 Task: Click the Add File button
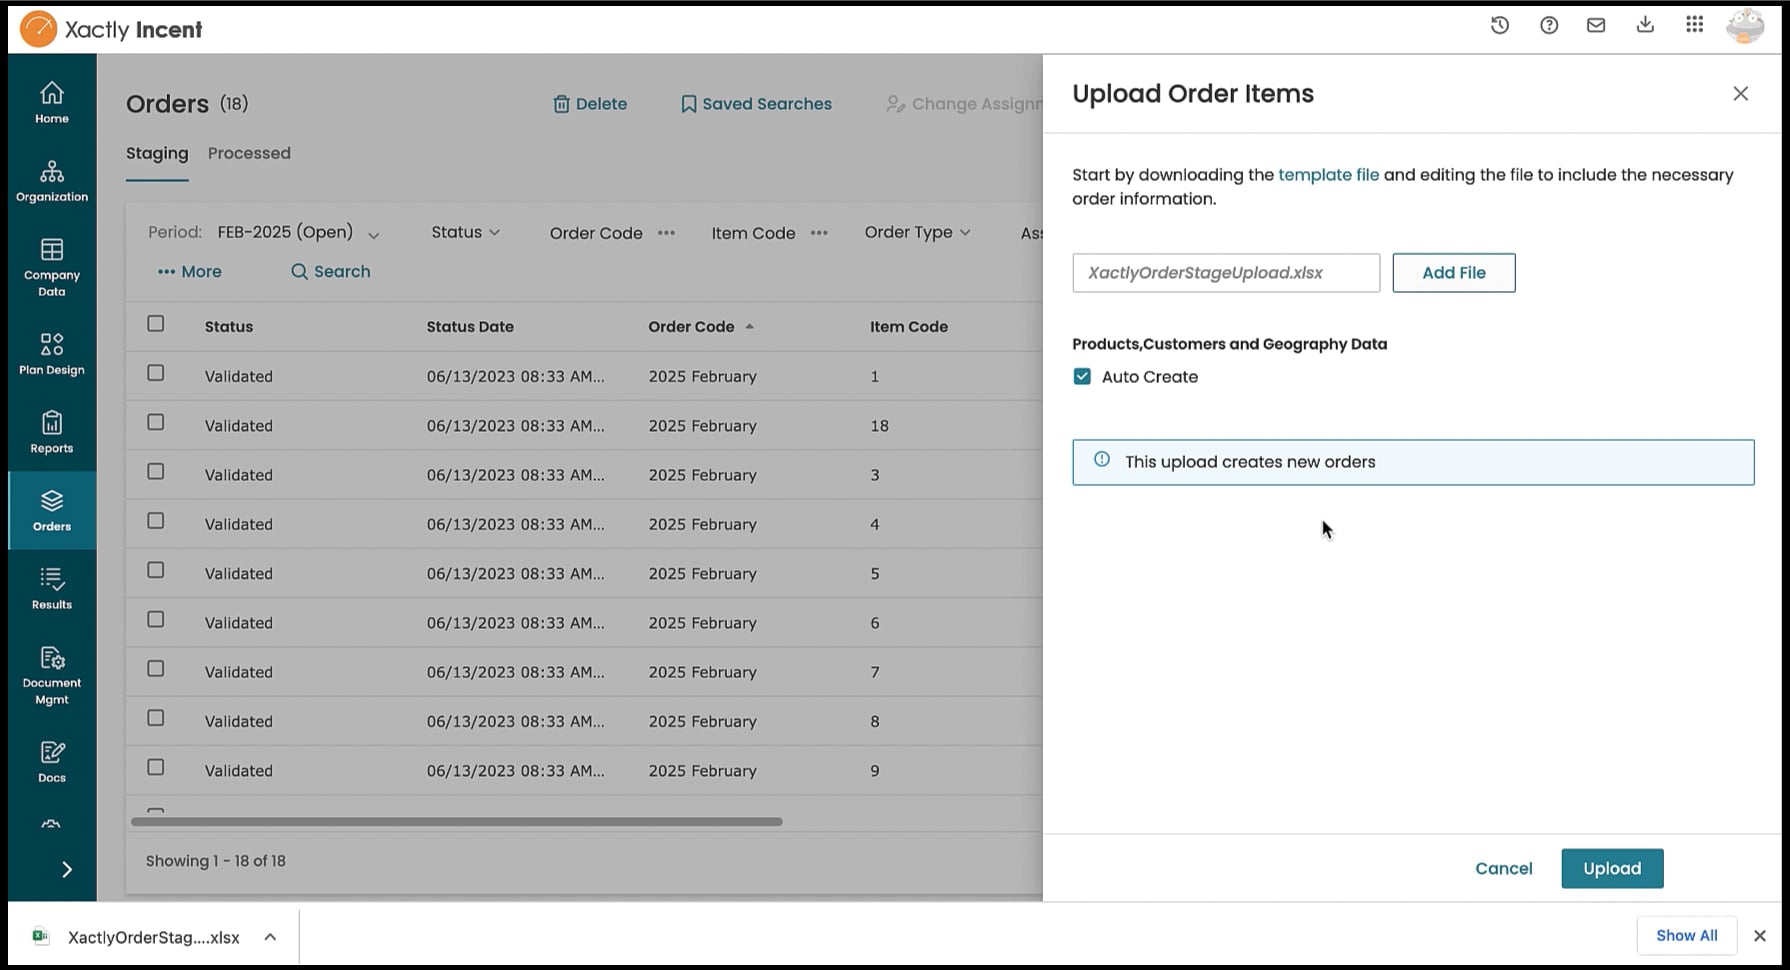point(1453,273)
